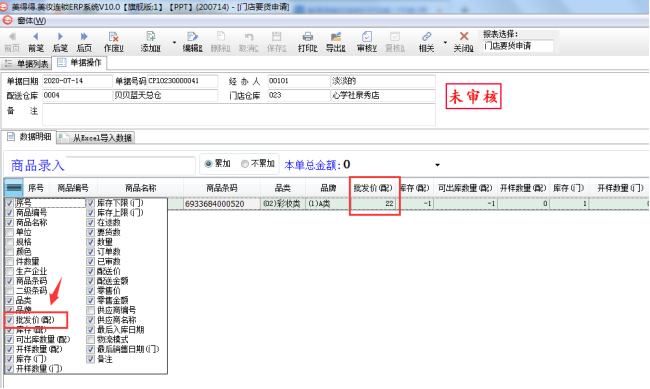Click the grid column chooser icon
Viewport: 650px width, 389px height.
[14, 188]
